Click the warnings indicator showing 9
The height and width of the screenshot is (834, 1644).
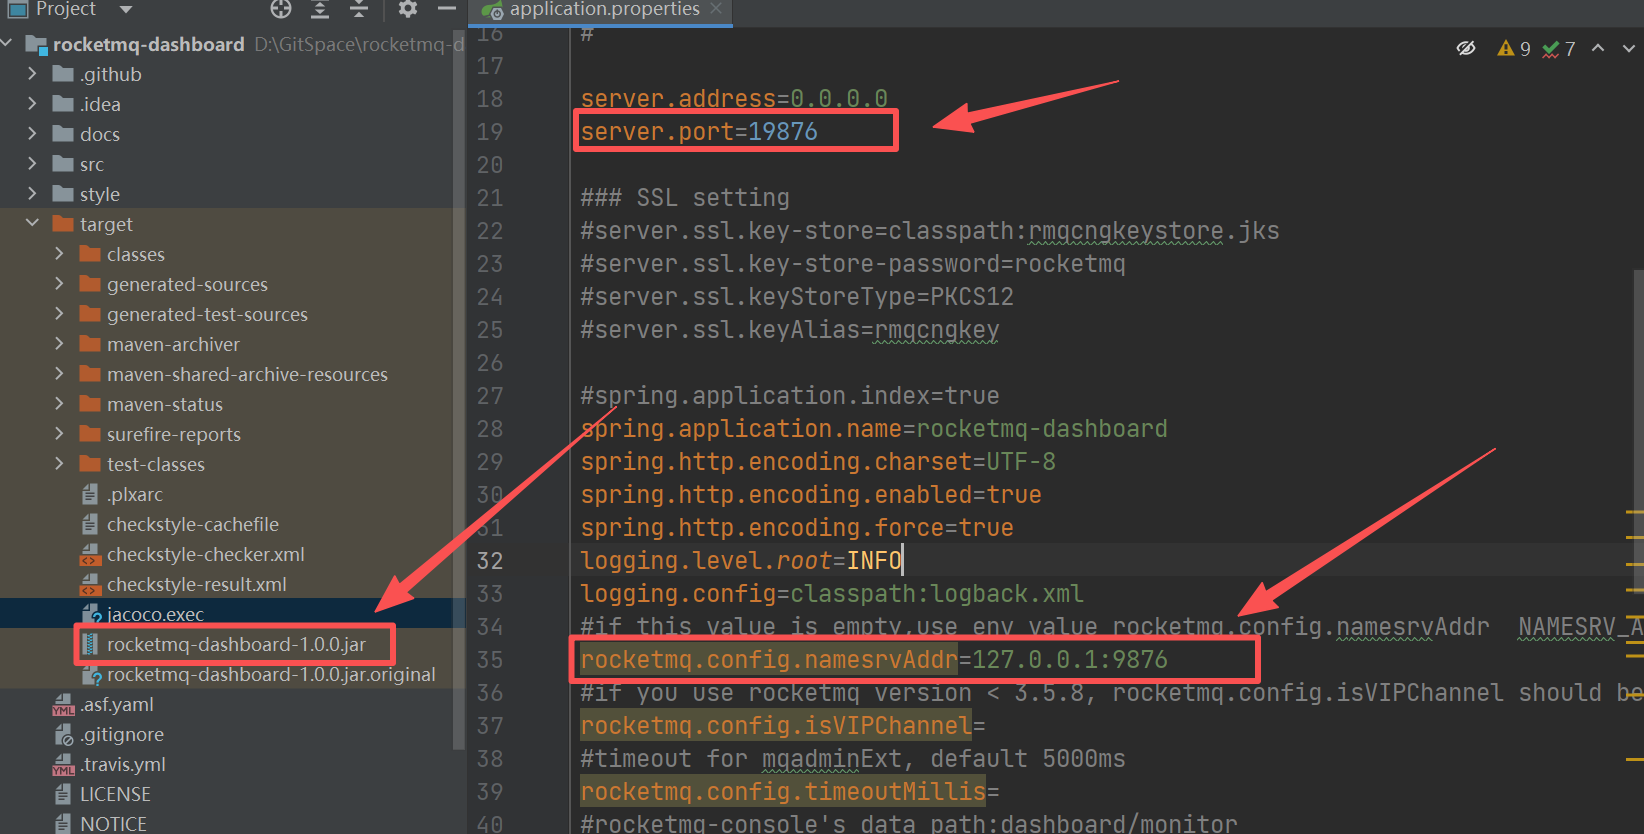(x=1514, y=48)
